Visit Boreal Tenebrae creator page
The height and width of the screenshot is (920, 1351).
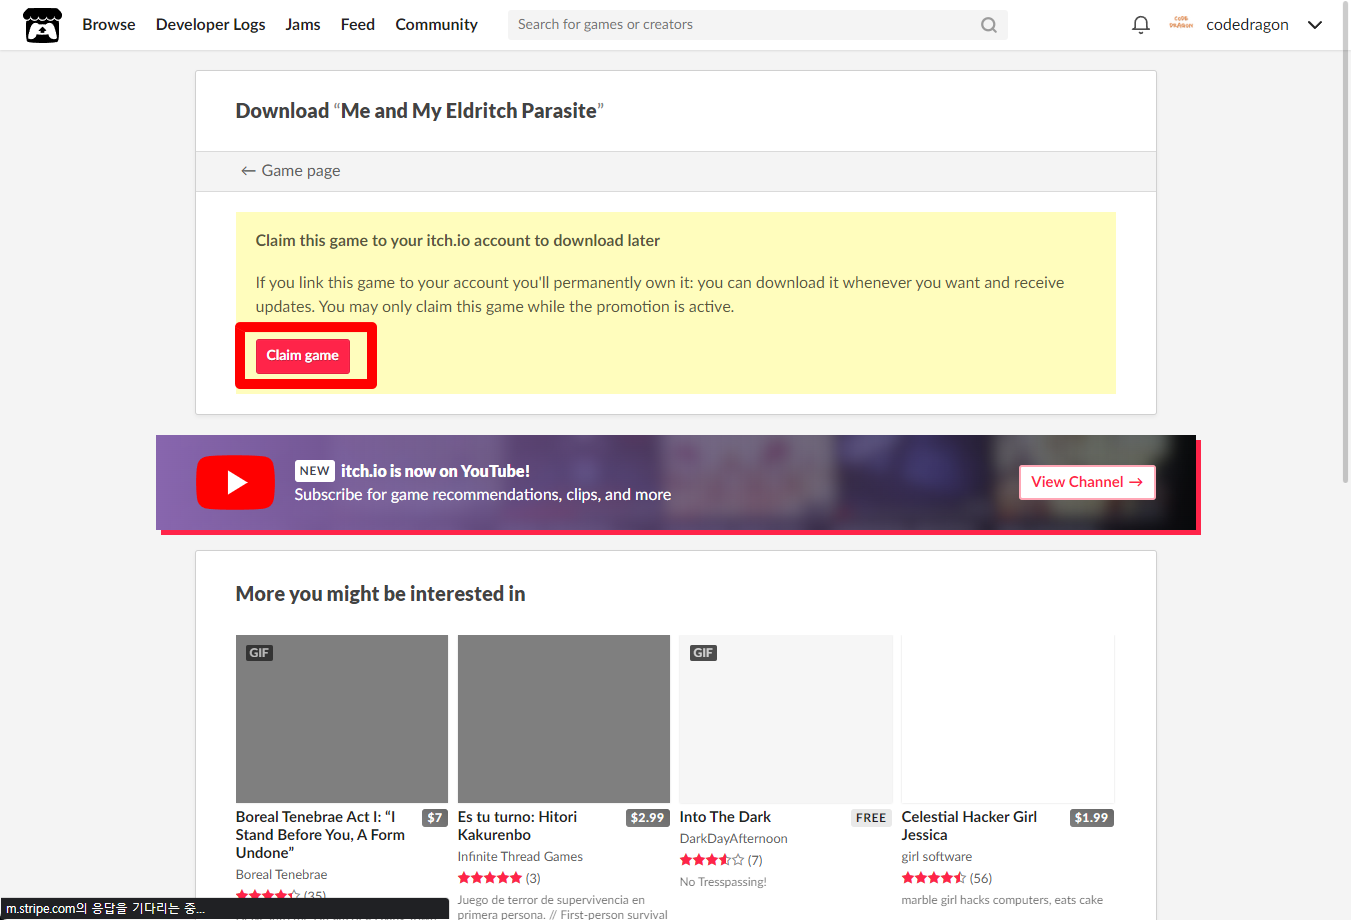pos(281,875)
